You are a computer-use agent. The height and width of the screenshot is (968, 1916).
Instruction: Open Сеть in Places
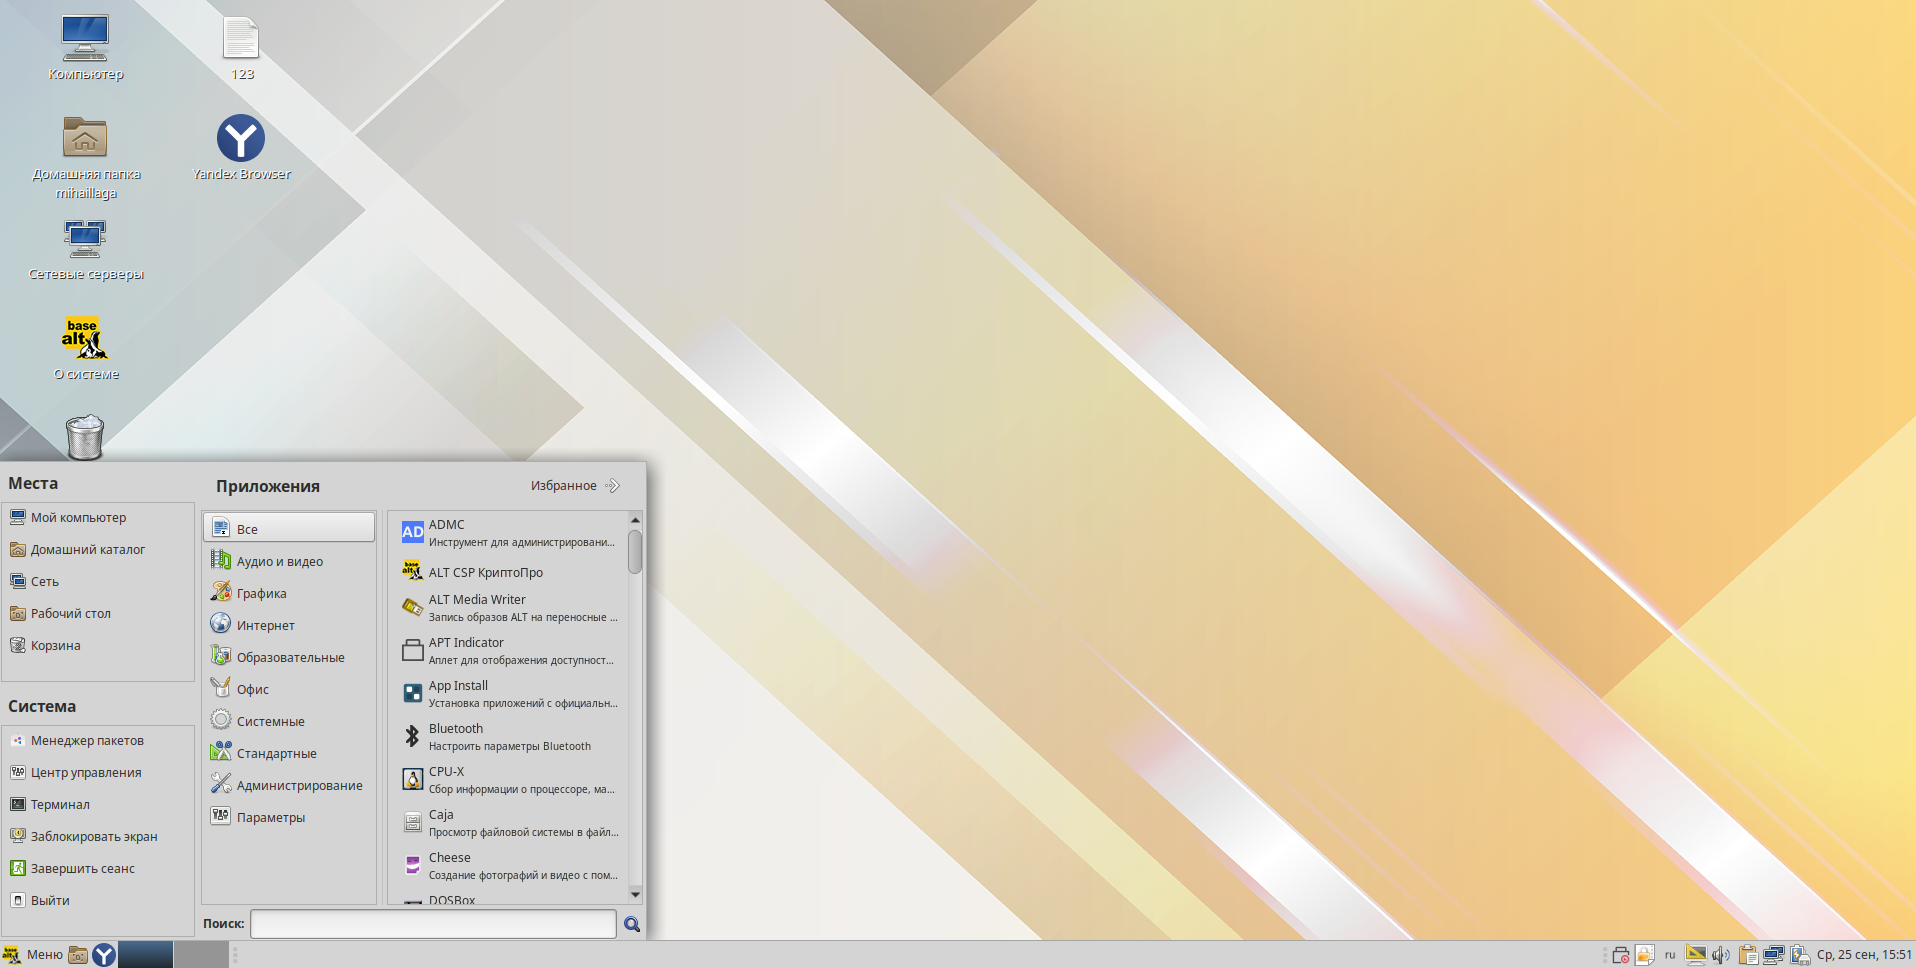(98, 581)
